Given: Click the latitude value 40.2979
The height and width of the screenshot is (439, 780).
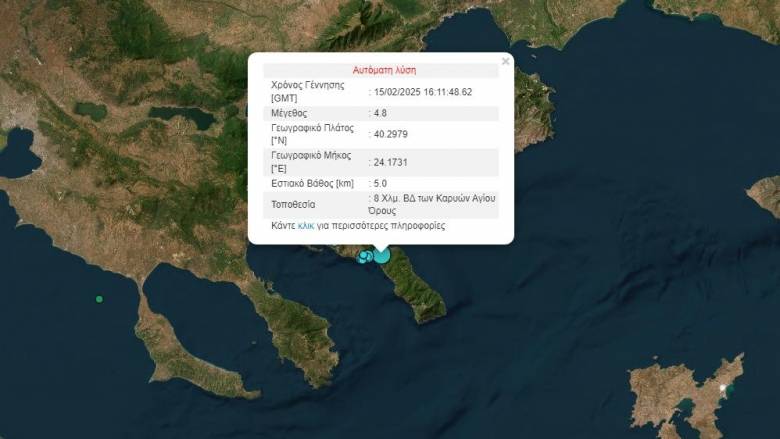Looking at the screenshot, I should (391, 135).
